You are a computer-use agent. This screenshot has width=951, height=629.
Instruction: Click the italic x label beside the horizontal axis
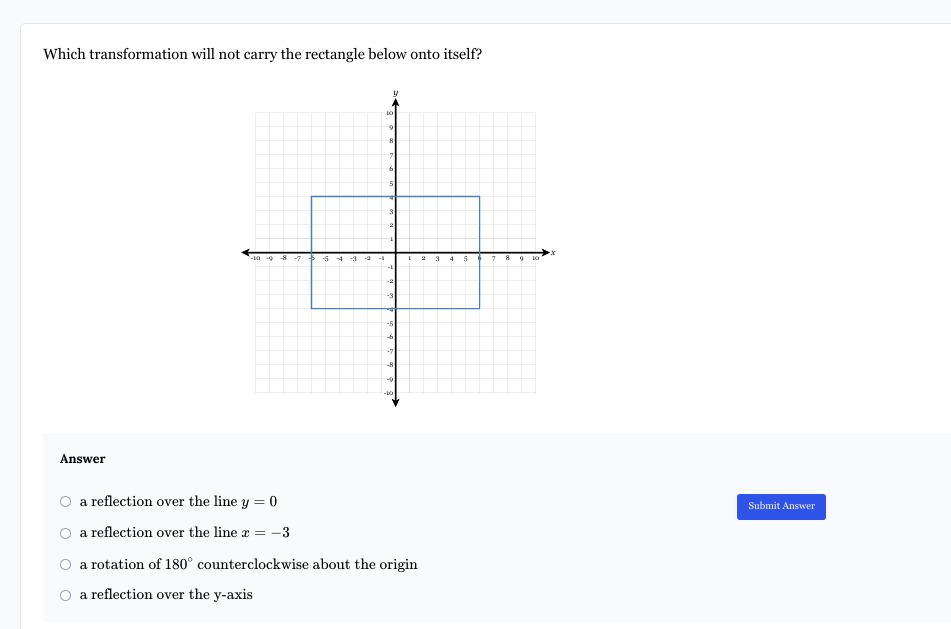click(553, 252)
